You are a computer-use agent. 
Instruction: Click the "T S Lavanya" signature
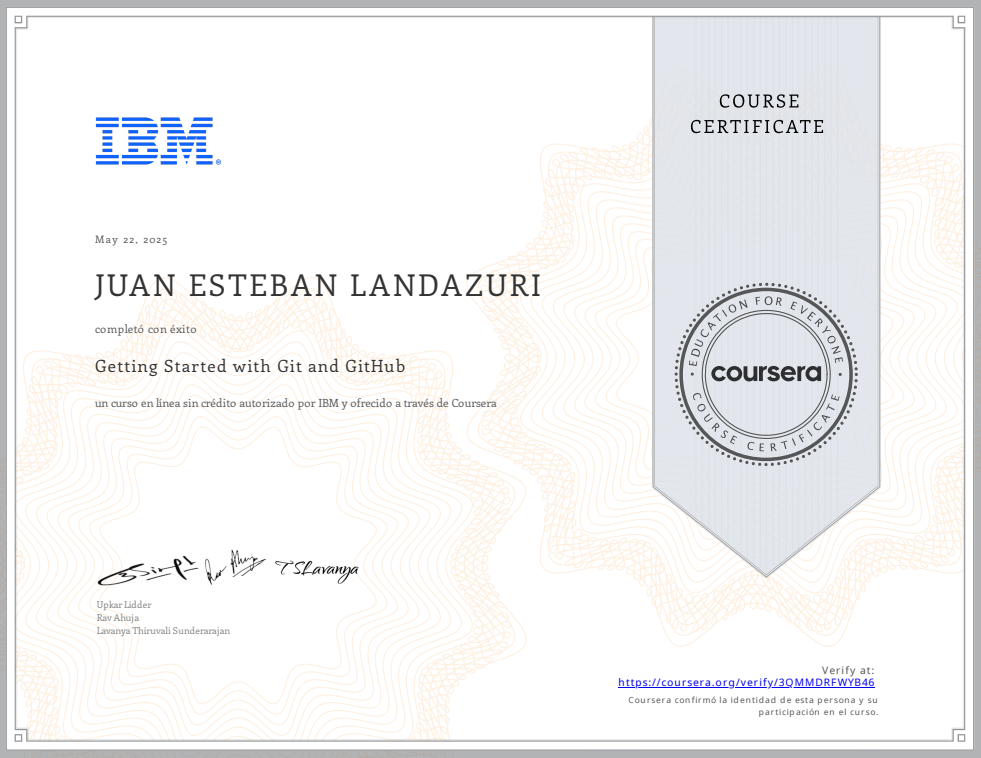(317, 570)
